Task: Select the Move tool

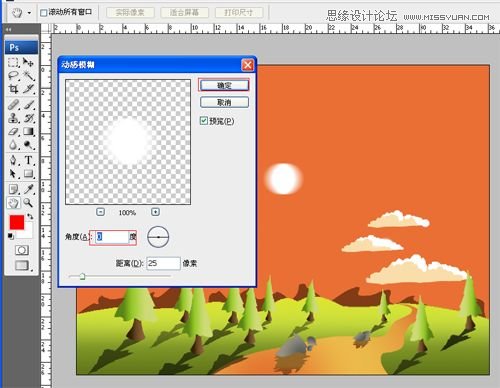Action: click(x=28, y=62)
